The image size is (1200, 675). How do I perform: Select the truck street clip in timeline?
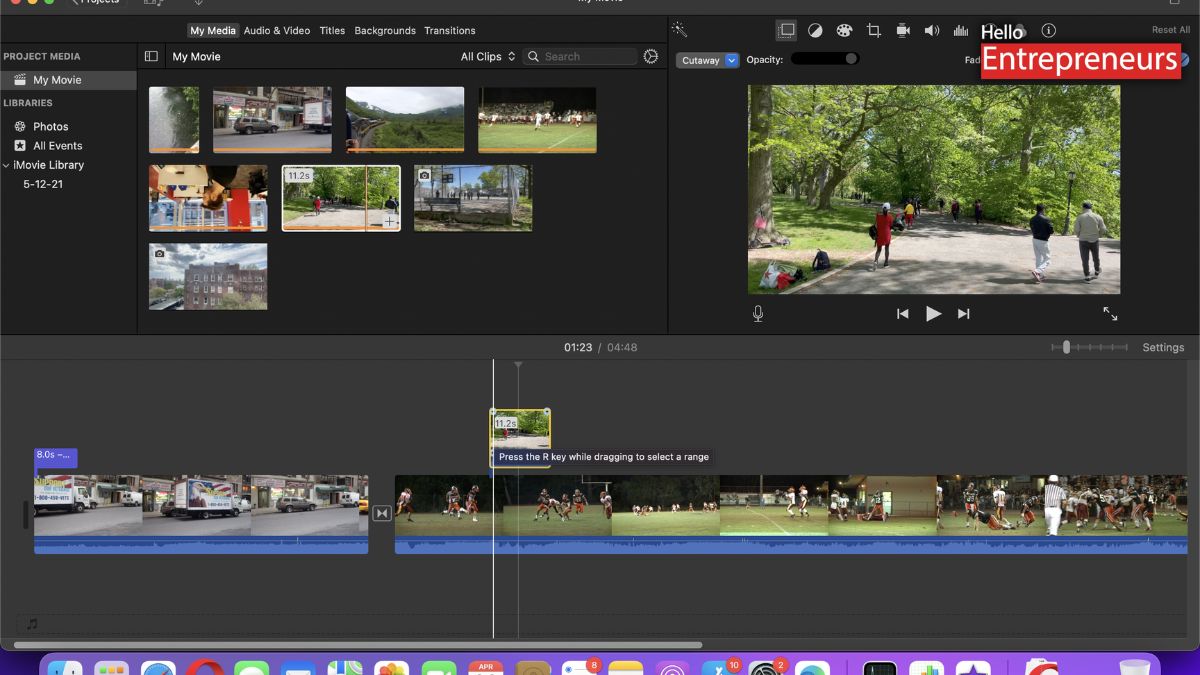click(x=201, y=514)
